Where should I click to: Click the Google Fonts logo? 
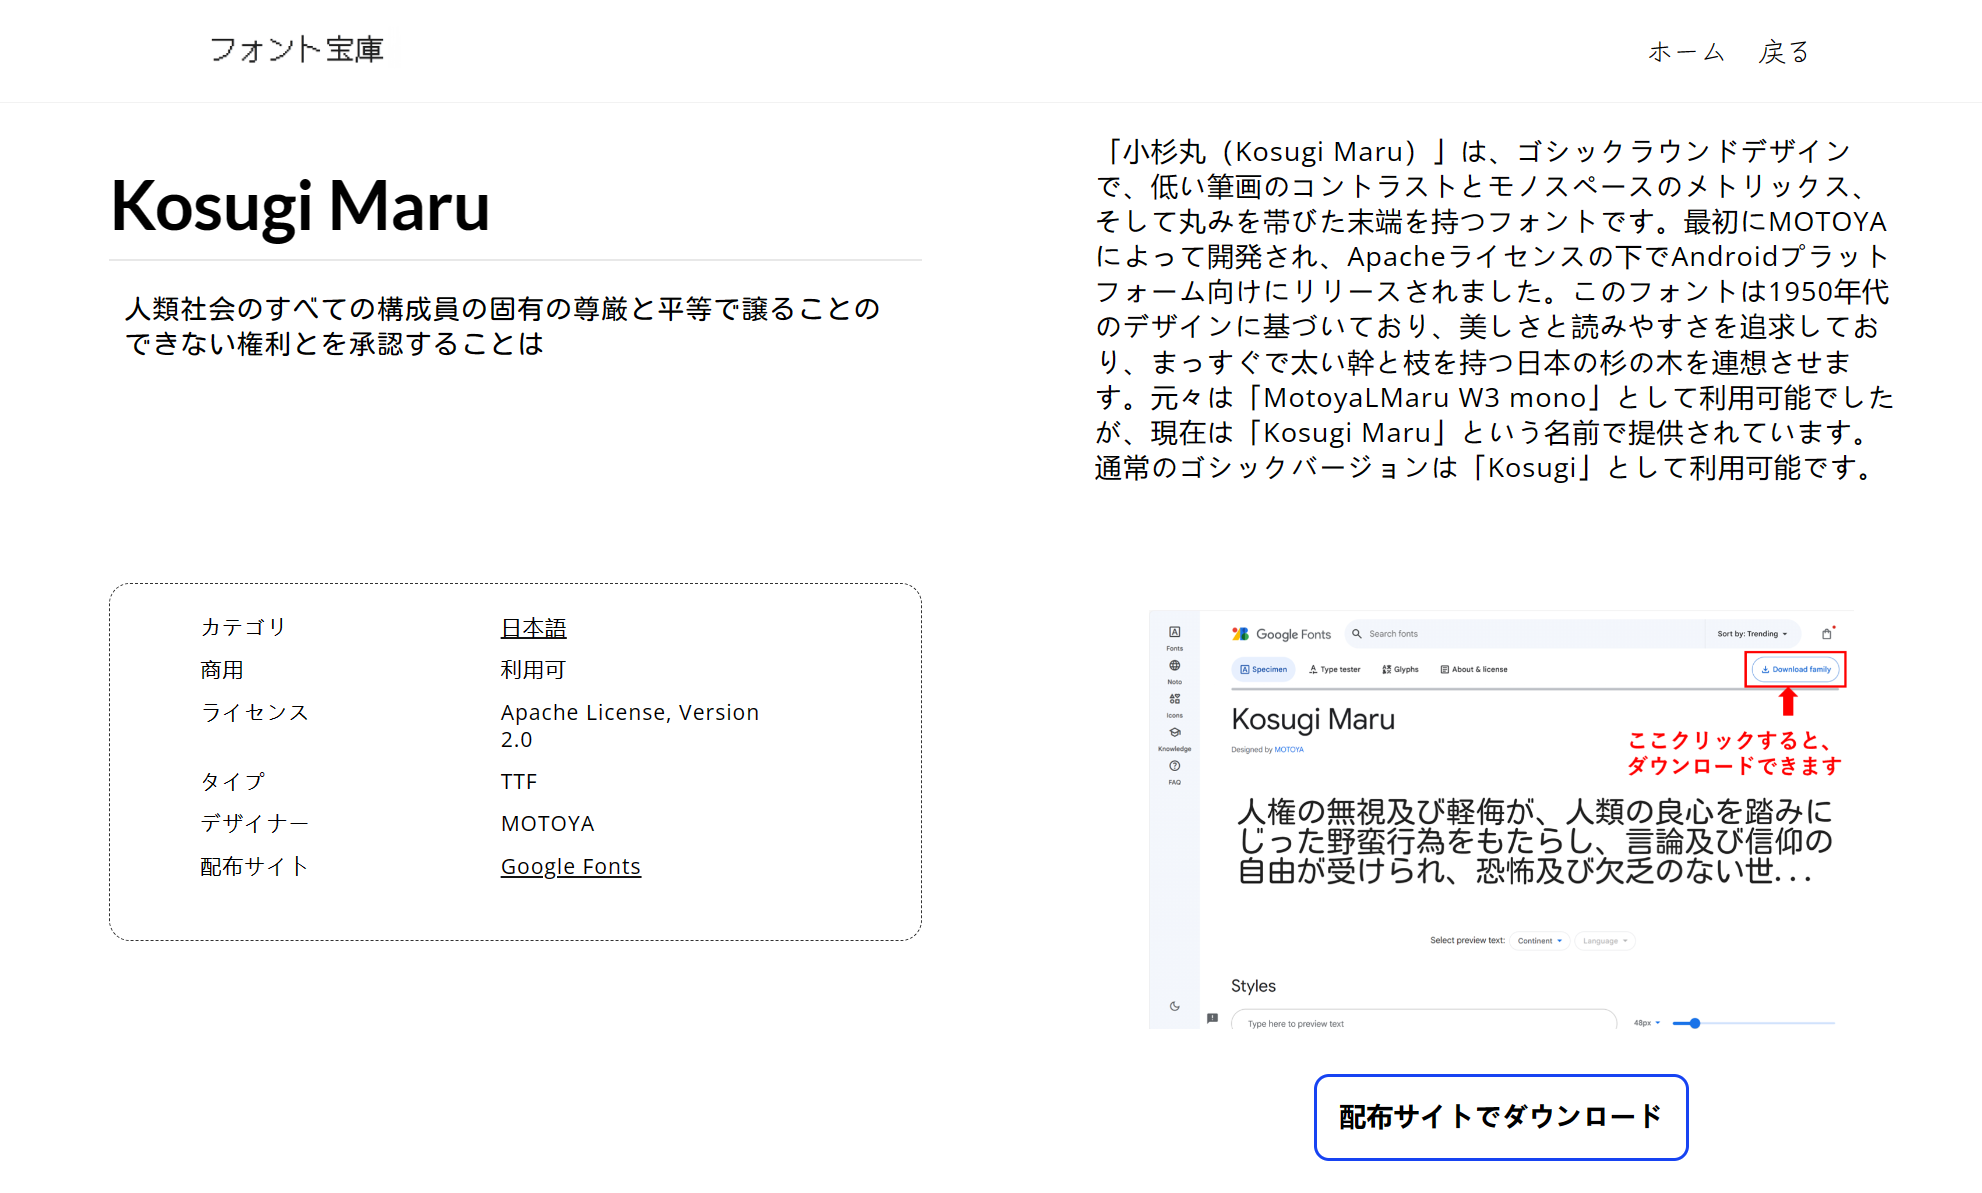pyautogui.click(x=1282, y=634)
